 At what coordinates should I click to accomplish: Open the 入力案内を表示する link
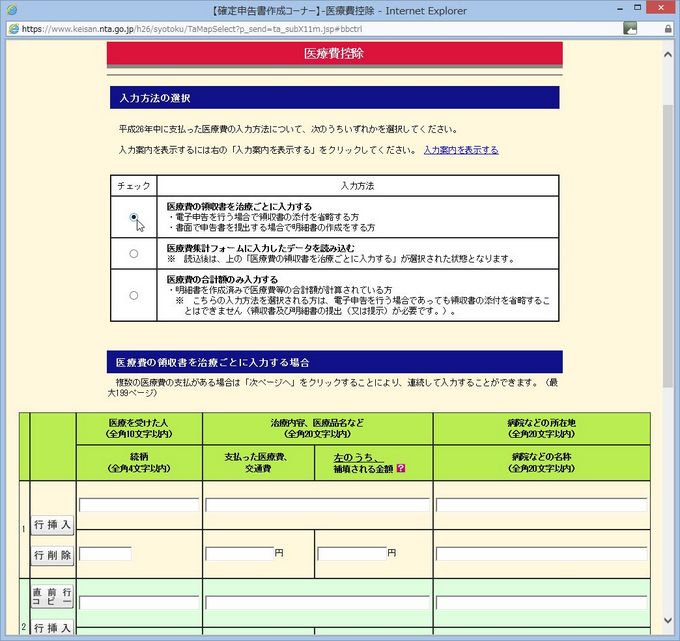click(460, 150)
